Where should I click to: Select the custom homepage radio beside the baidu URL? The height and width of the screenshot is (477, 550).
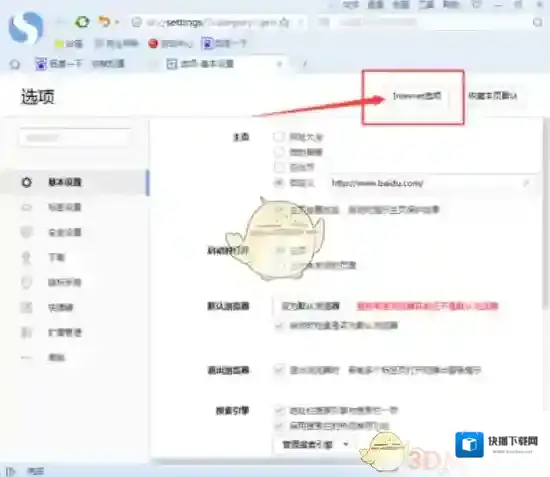pos(279,183)
